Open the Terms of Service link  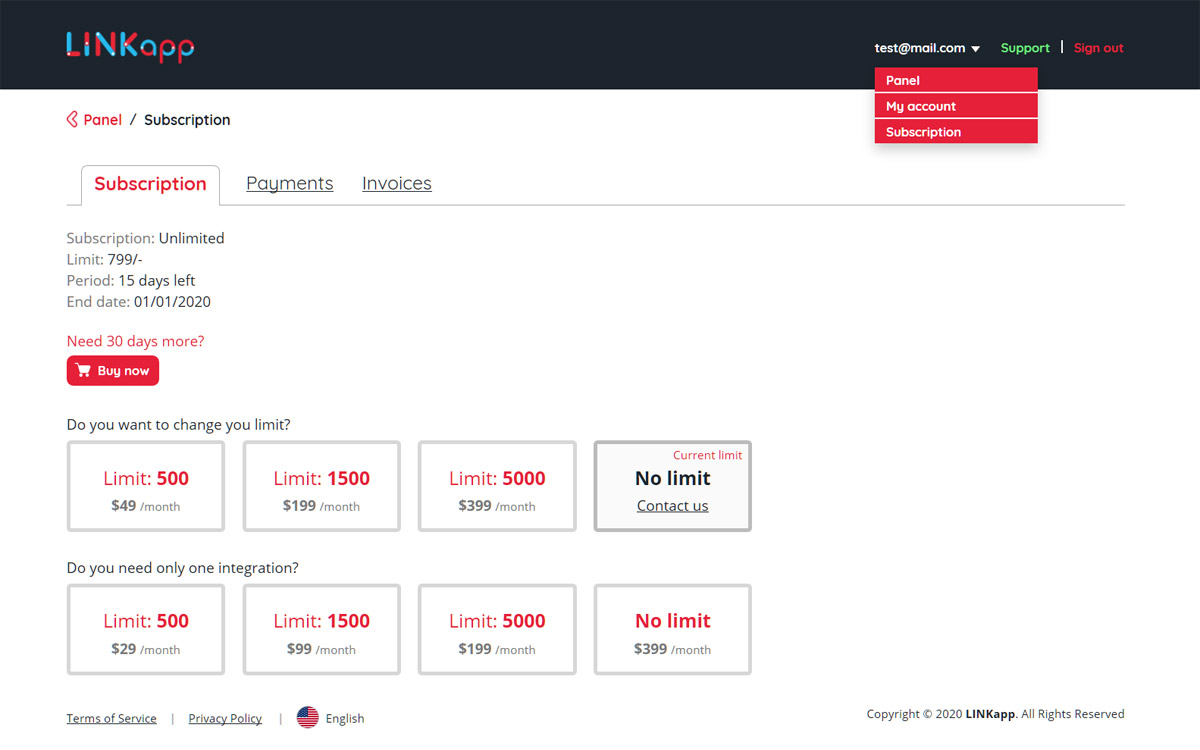click(111, 718)
